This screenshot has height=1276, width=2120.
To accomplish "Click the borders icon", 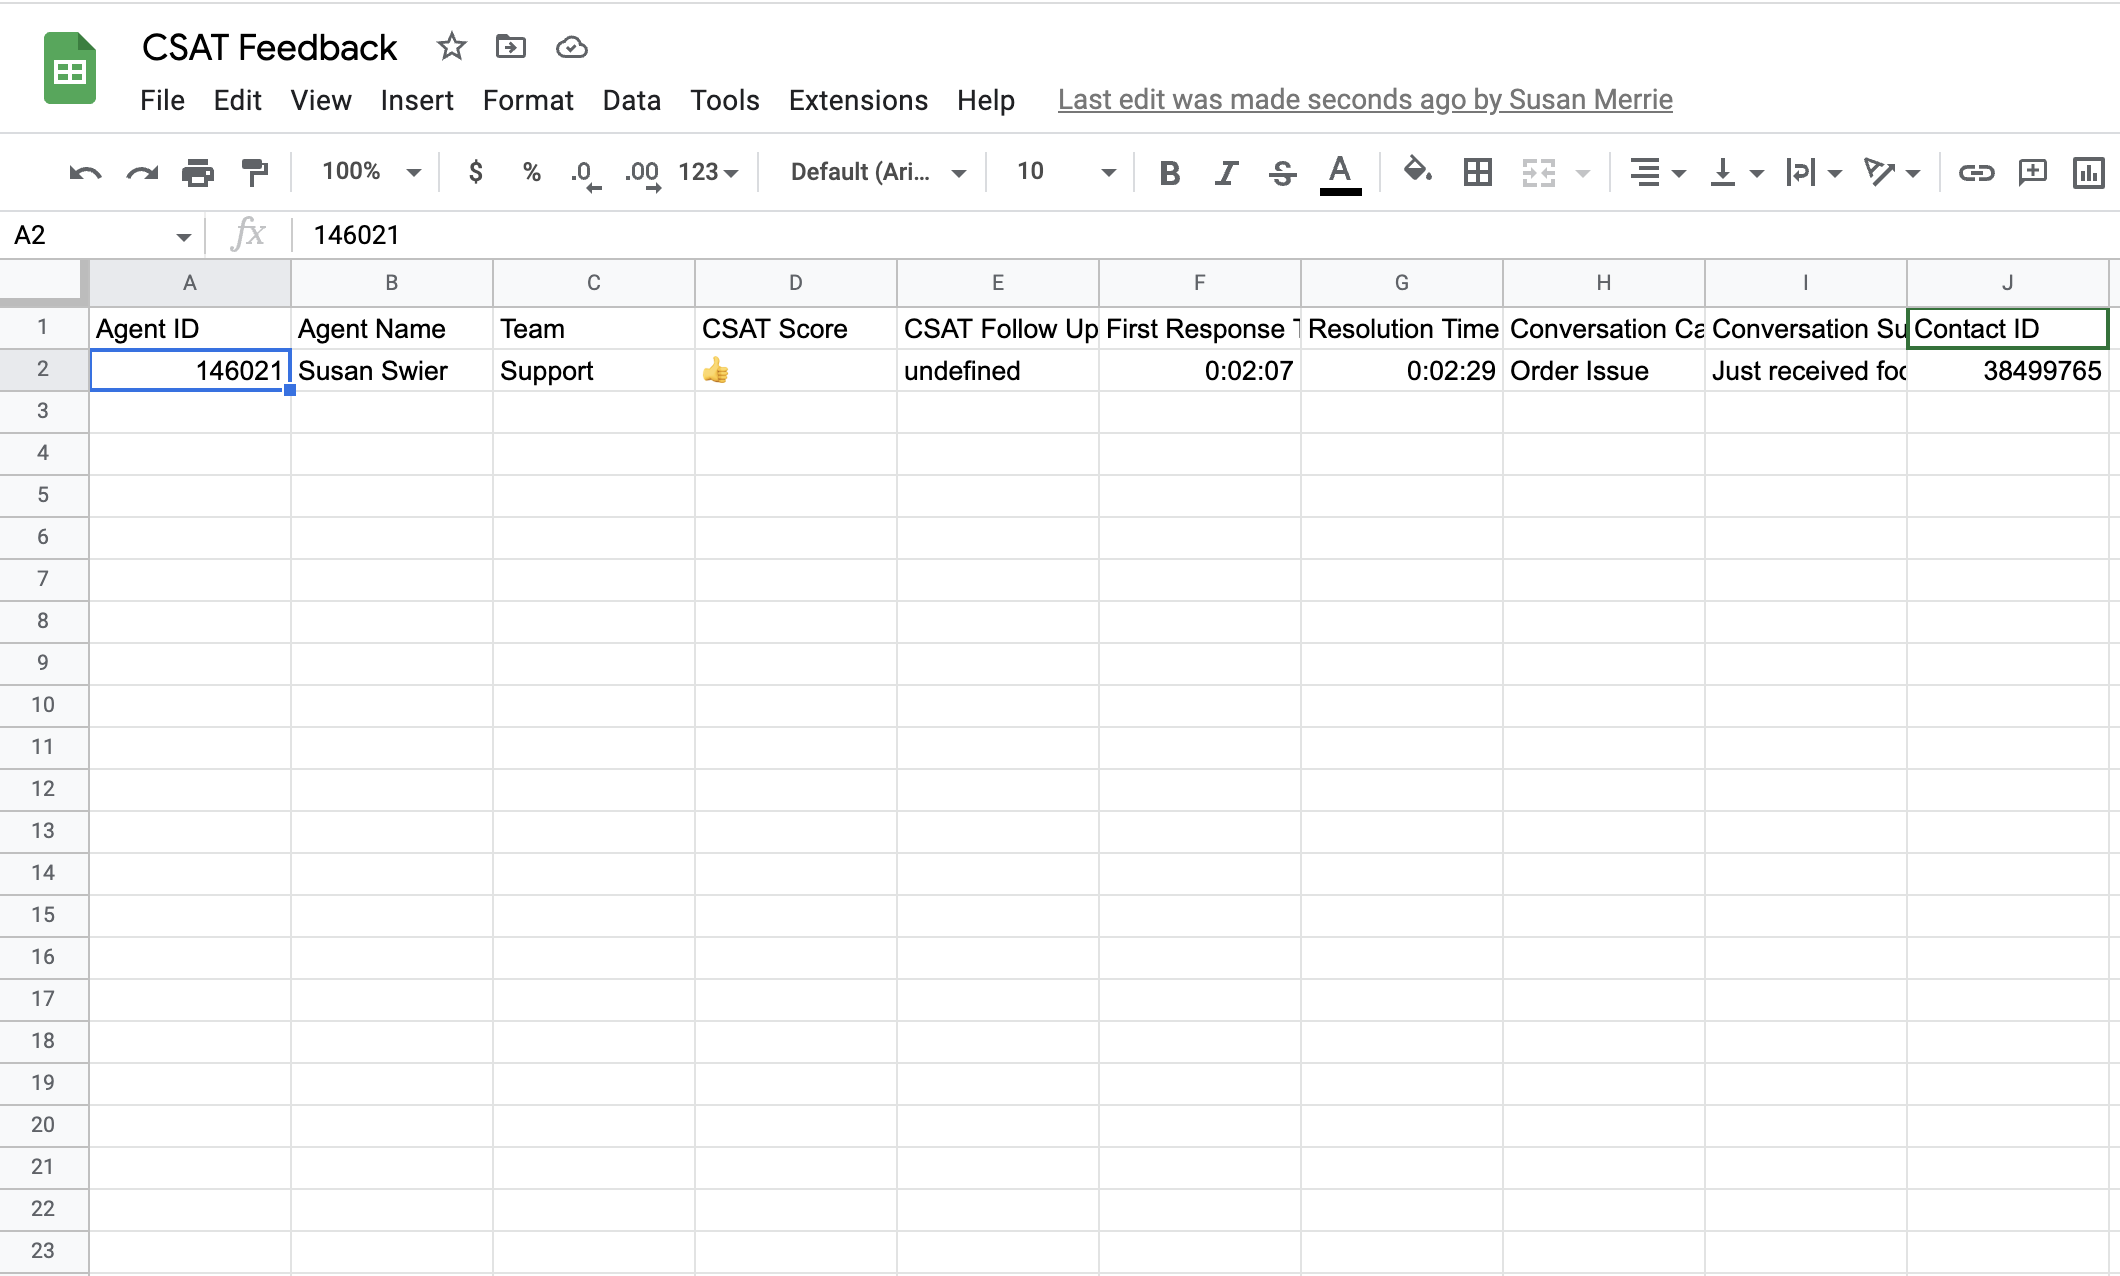I will pyautogui.click(x=1477, y=173).
